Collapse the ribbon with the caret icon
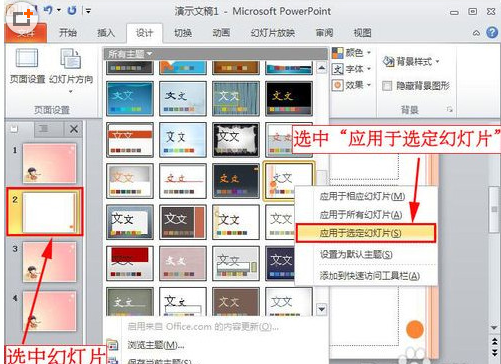The height and width of the screenshot is (364, 501). 476,33
